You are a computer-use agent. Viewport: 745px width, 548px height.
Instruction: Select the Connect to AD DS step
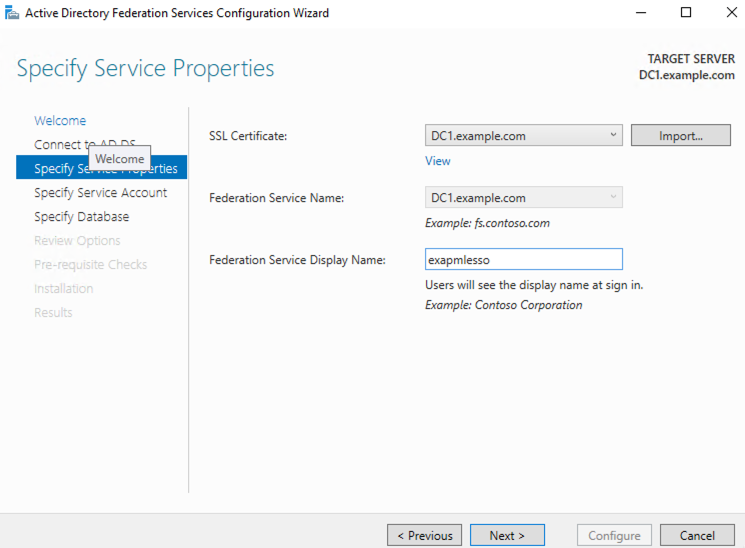[84, 144]
